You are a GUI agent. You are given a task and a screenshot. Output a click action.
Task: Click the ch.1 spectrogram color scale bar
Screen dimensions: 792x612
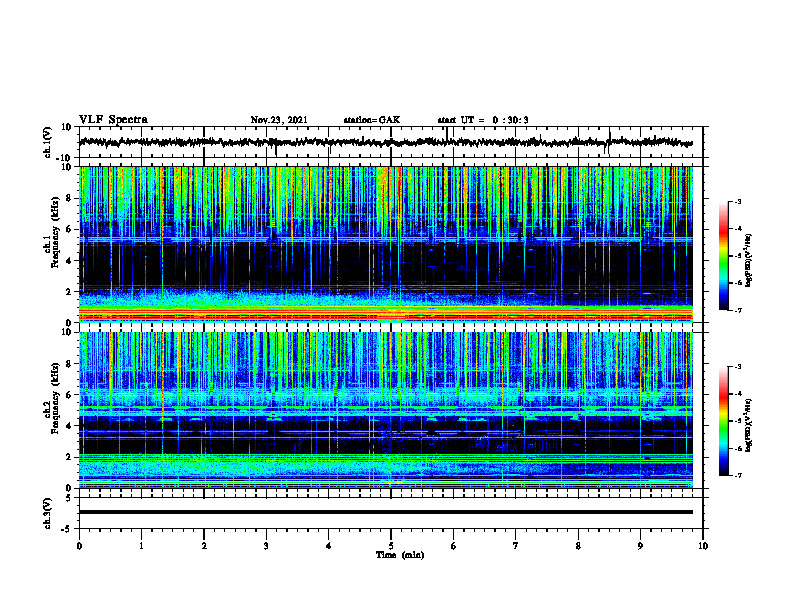coord(723,256)
